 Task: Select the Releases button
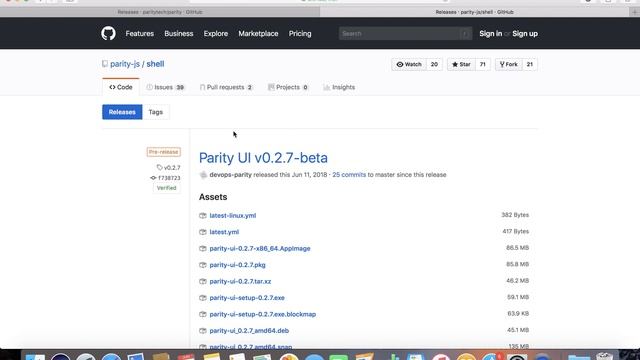[122, 112]
